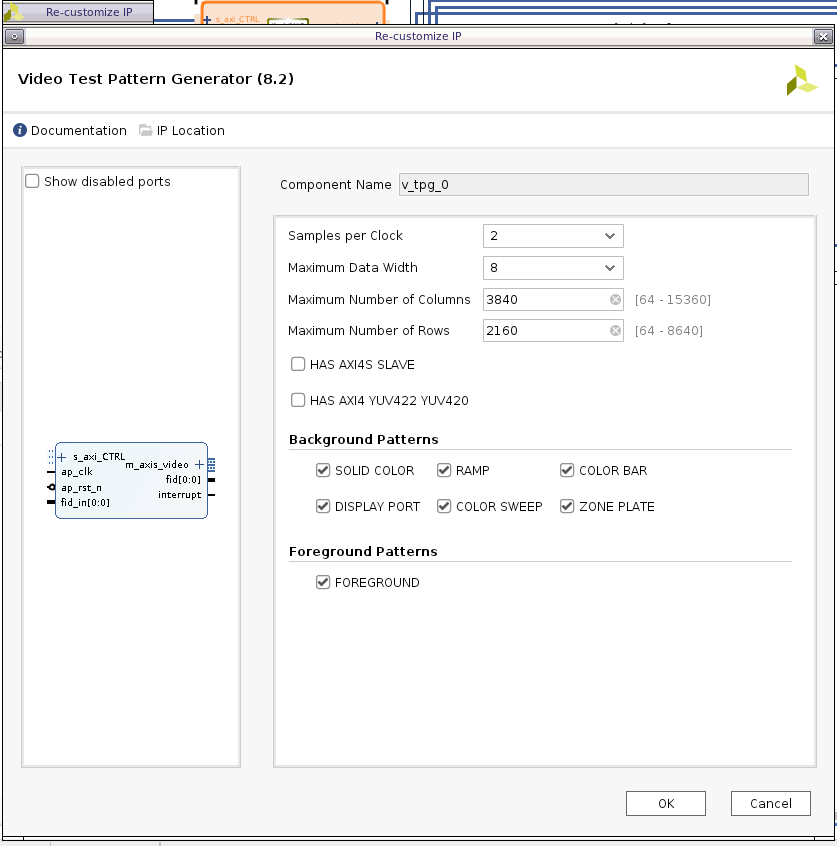Screen dimensions: 837x846
Task: Click the v_tpg block symbol preview
Action: point(131,480)
